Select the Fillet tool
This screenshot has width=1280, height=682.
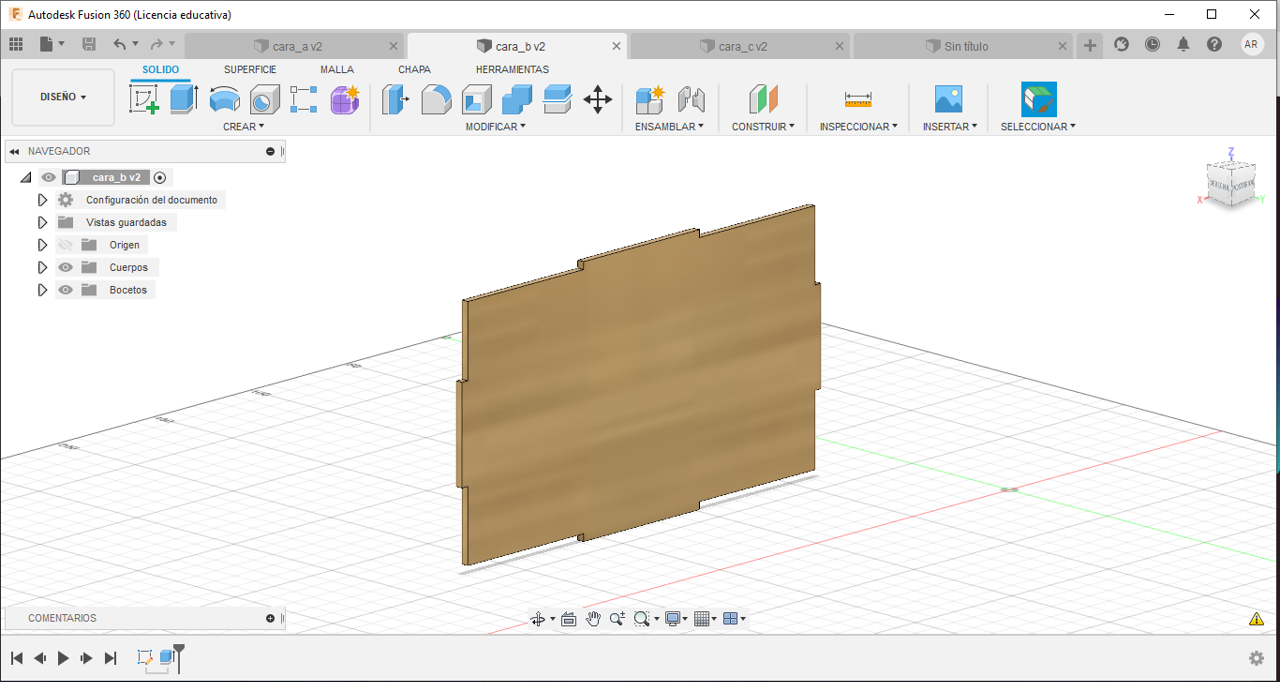(436, 99)
